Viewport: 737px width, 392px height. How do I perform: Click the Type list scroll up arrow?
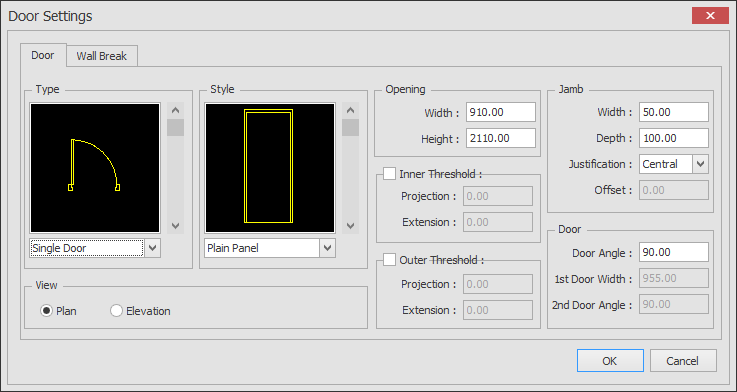tap(175, 110)
